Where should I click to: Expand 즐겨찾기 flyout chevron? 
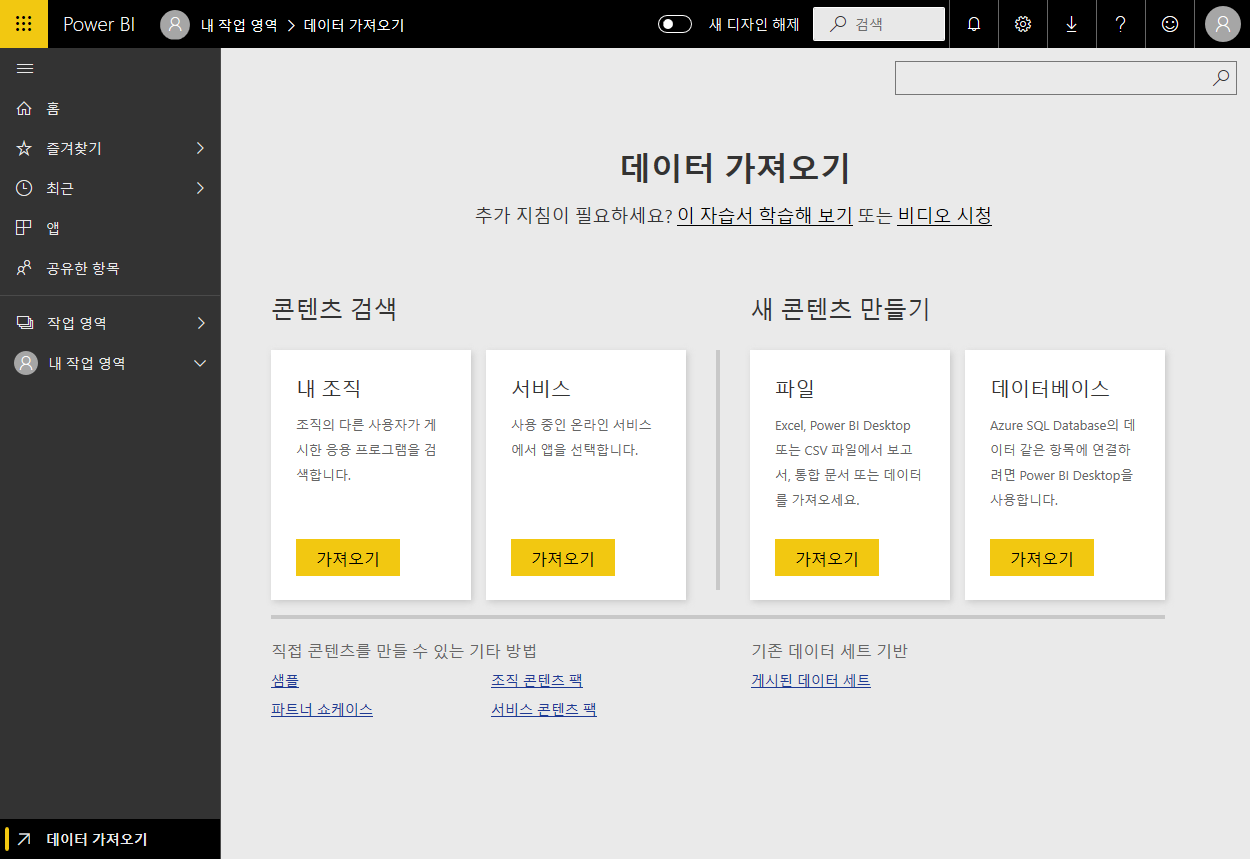[x=200, y=148]
